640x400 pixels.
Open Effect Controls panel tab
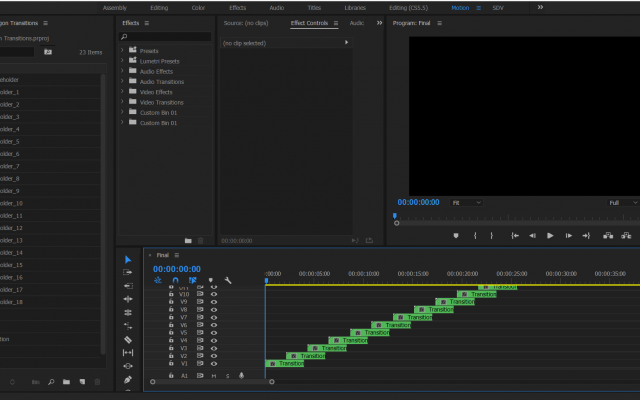pos(309,23)
